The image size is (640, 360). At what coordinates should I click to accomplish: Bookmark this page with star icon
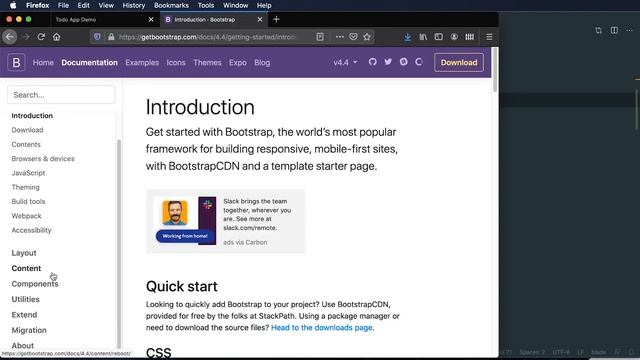coord(367,37)
